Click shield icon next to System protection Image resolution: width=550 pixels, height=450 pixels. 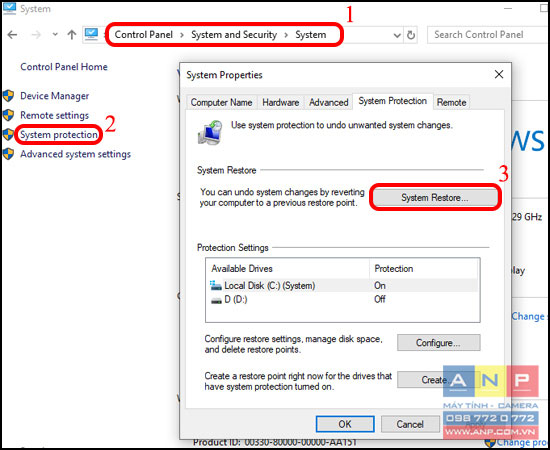click(8, 135)
